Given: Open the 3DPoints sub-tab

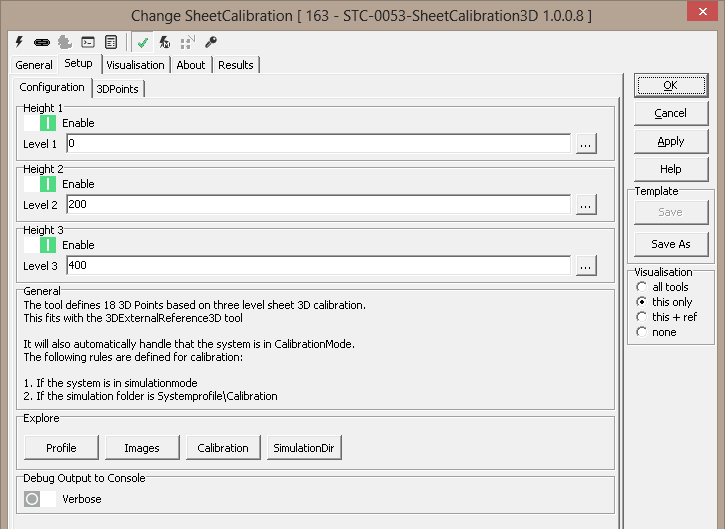Looking at the screenshot, I should pyautogui.click(x=118, y=89).
